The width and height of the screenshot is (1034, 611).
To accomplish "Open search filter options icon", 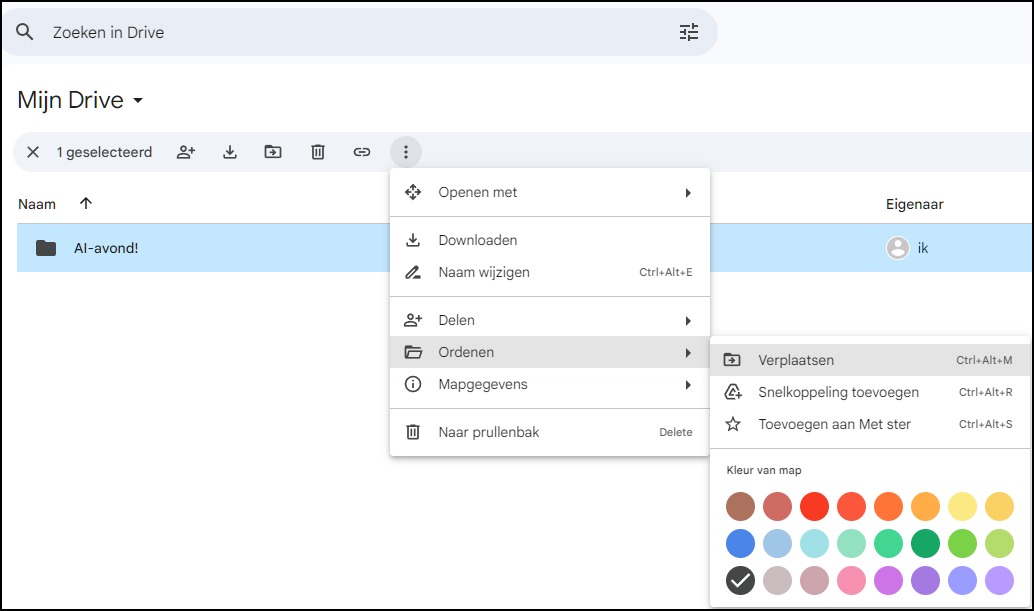I will (689, 32).
